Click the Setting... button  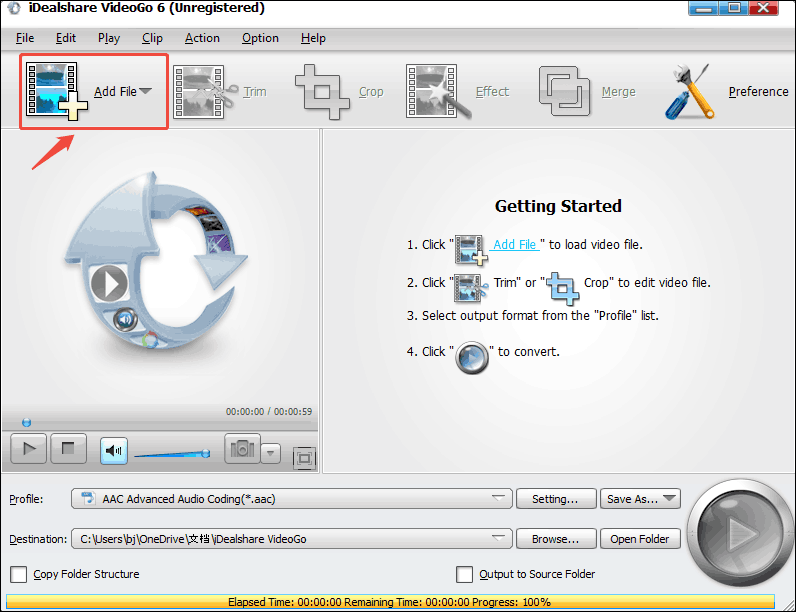pos(556,499)
